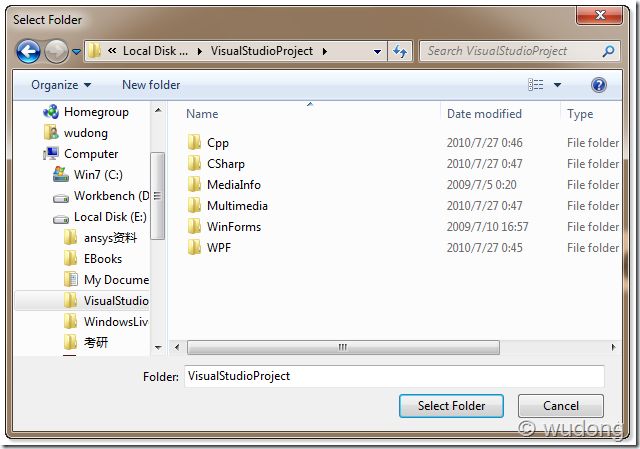This screenshot has height=449, width=640.
Task: Select Homegroup in navigation pane
Action: (x=96, y=112)
